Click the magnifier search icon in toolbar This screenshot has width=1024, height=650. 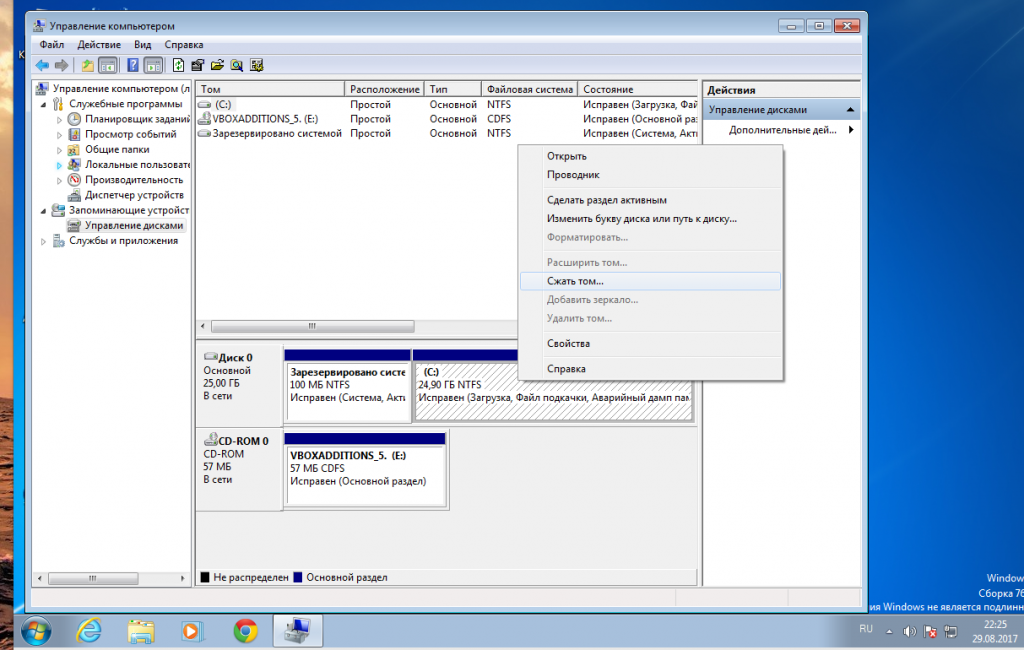[x=237, y=65]
